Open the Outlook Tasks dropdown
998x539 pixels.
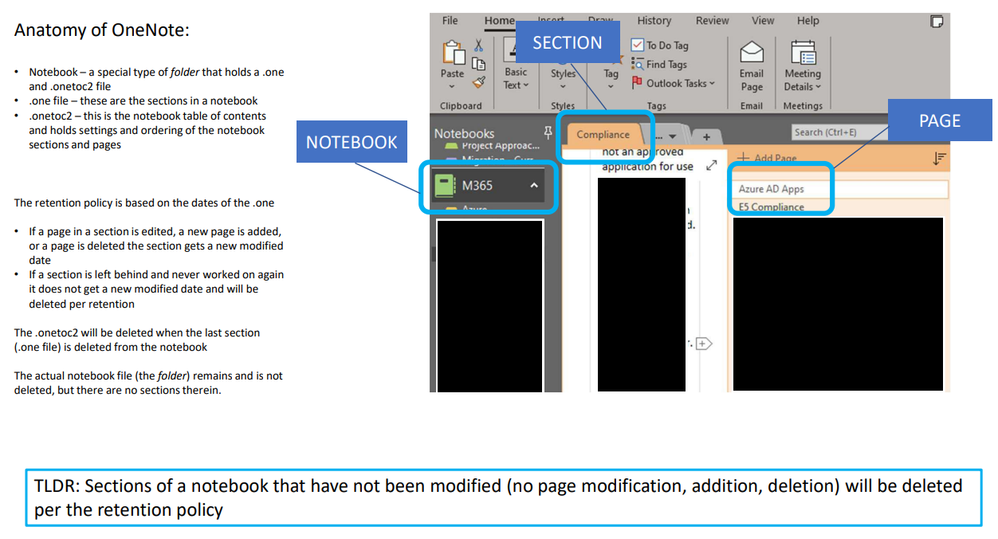[x=712, y=83]
